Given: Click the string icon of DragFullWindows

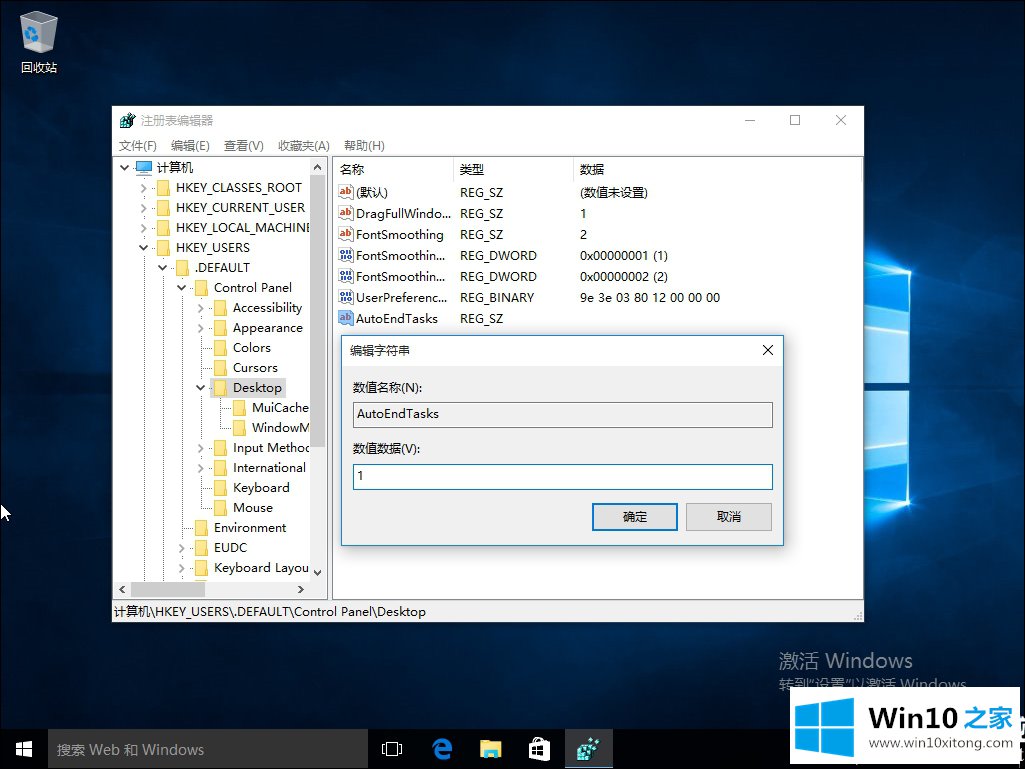Looking at the screenshot, I should pyautogui.click(x=346, y=213).
